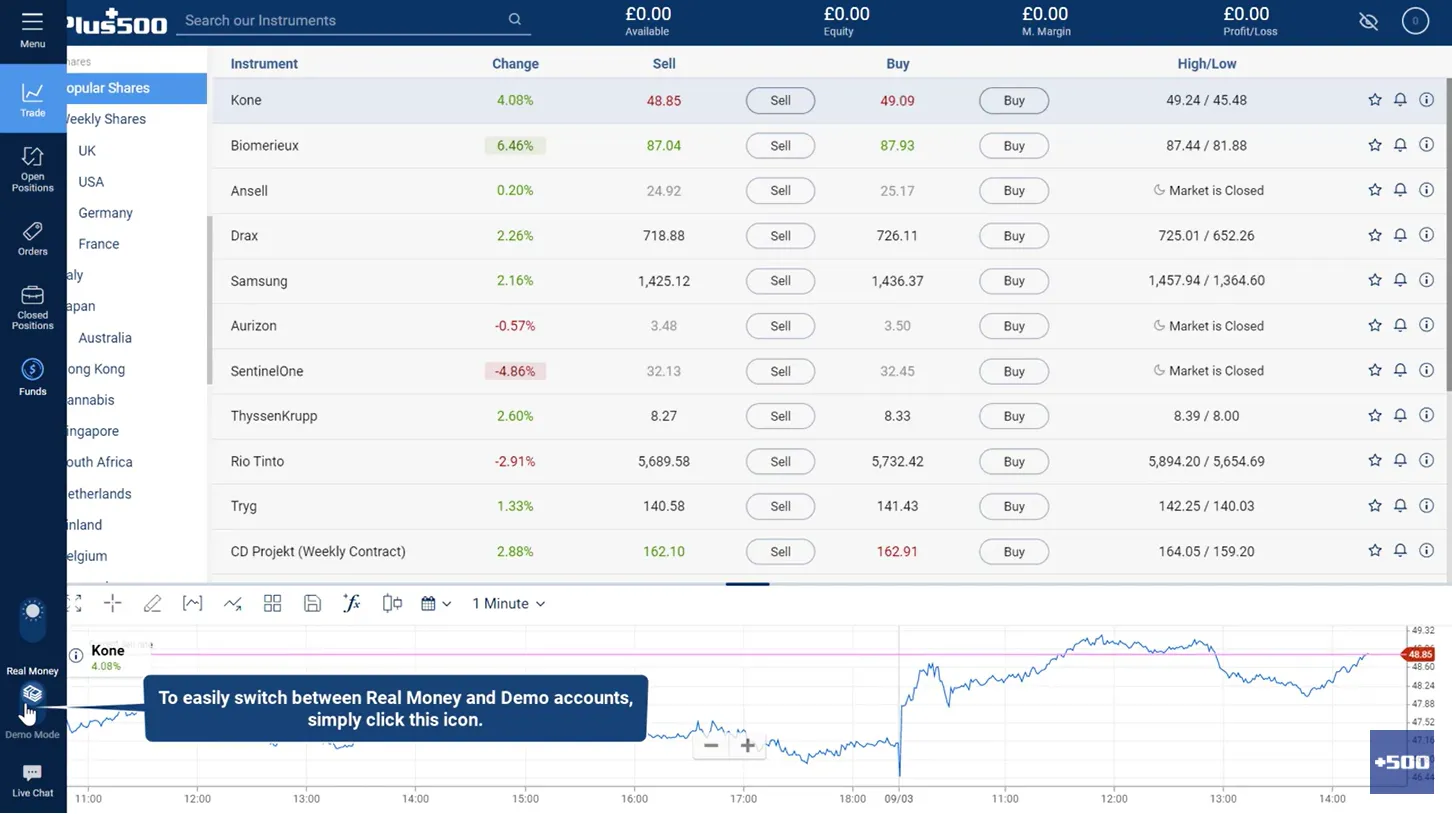
Task: Save the chart with the floppy icon
Action: 312,603
